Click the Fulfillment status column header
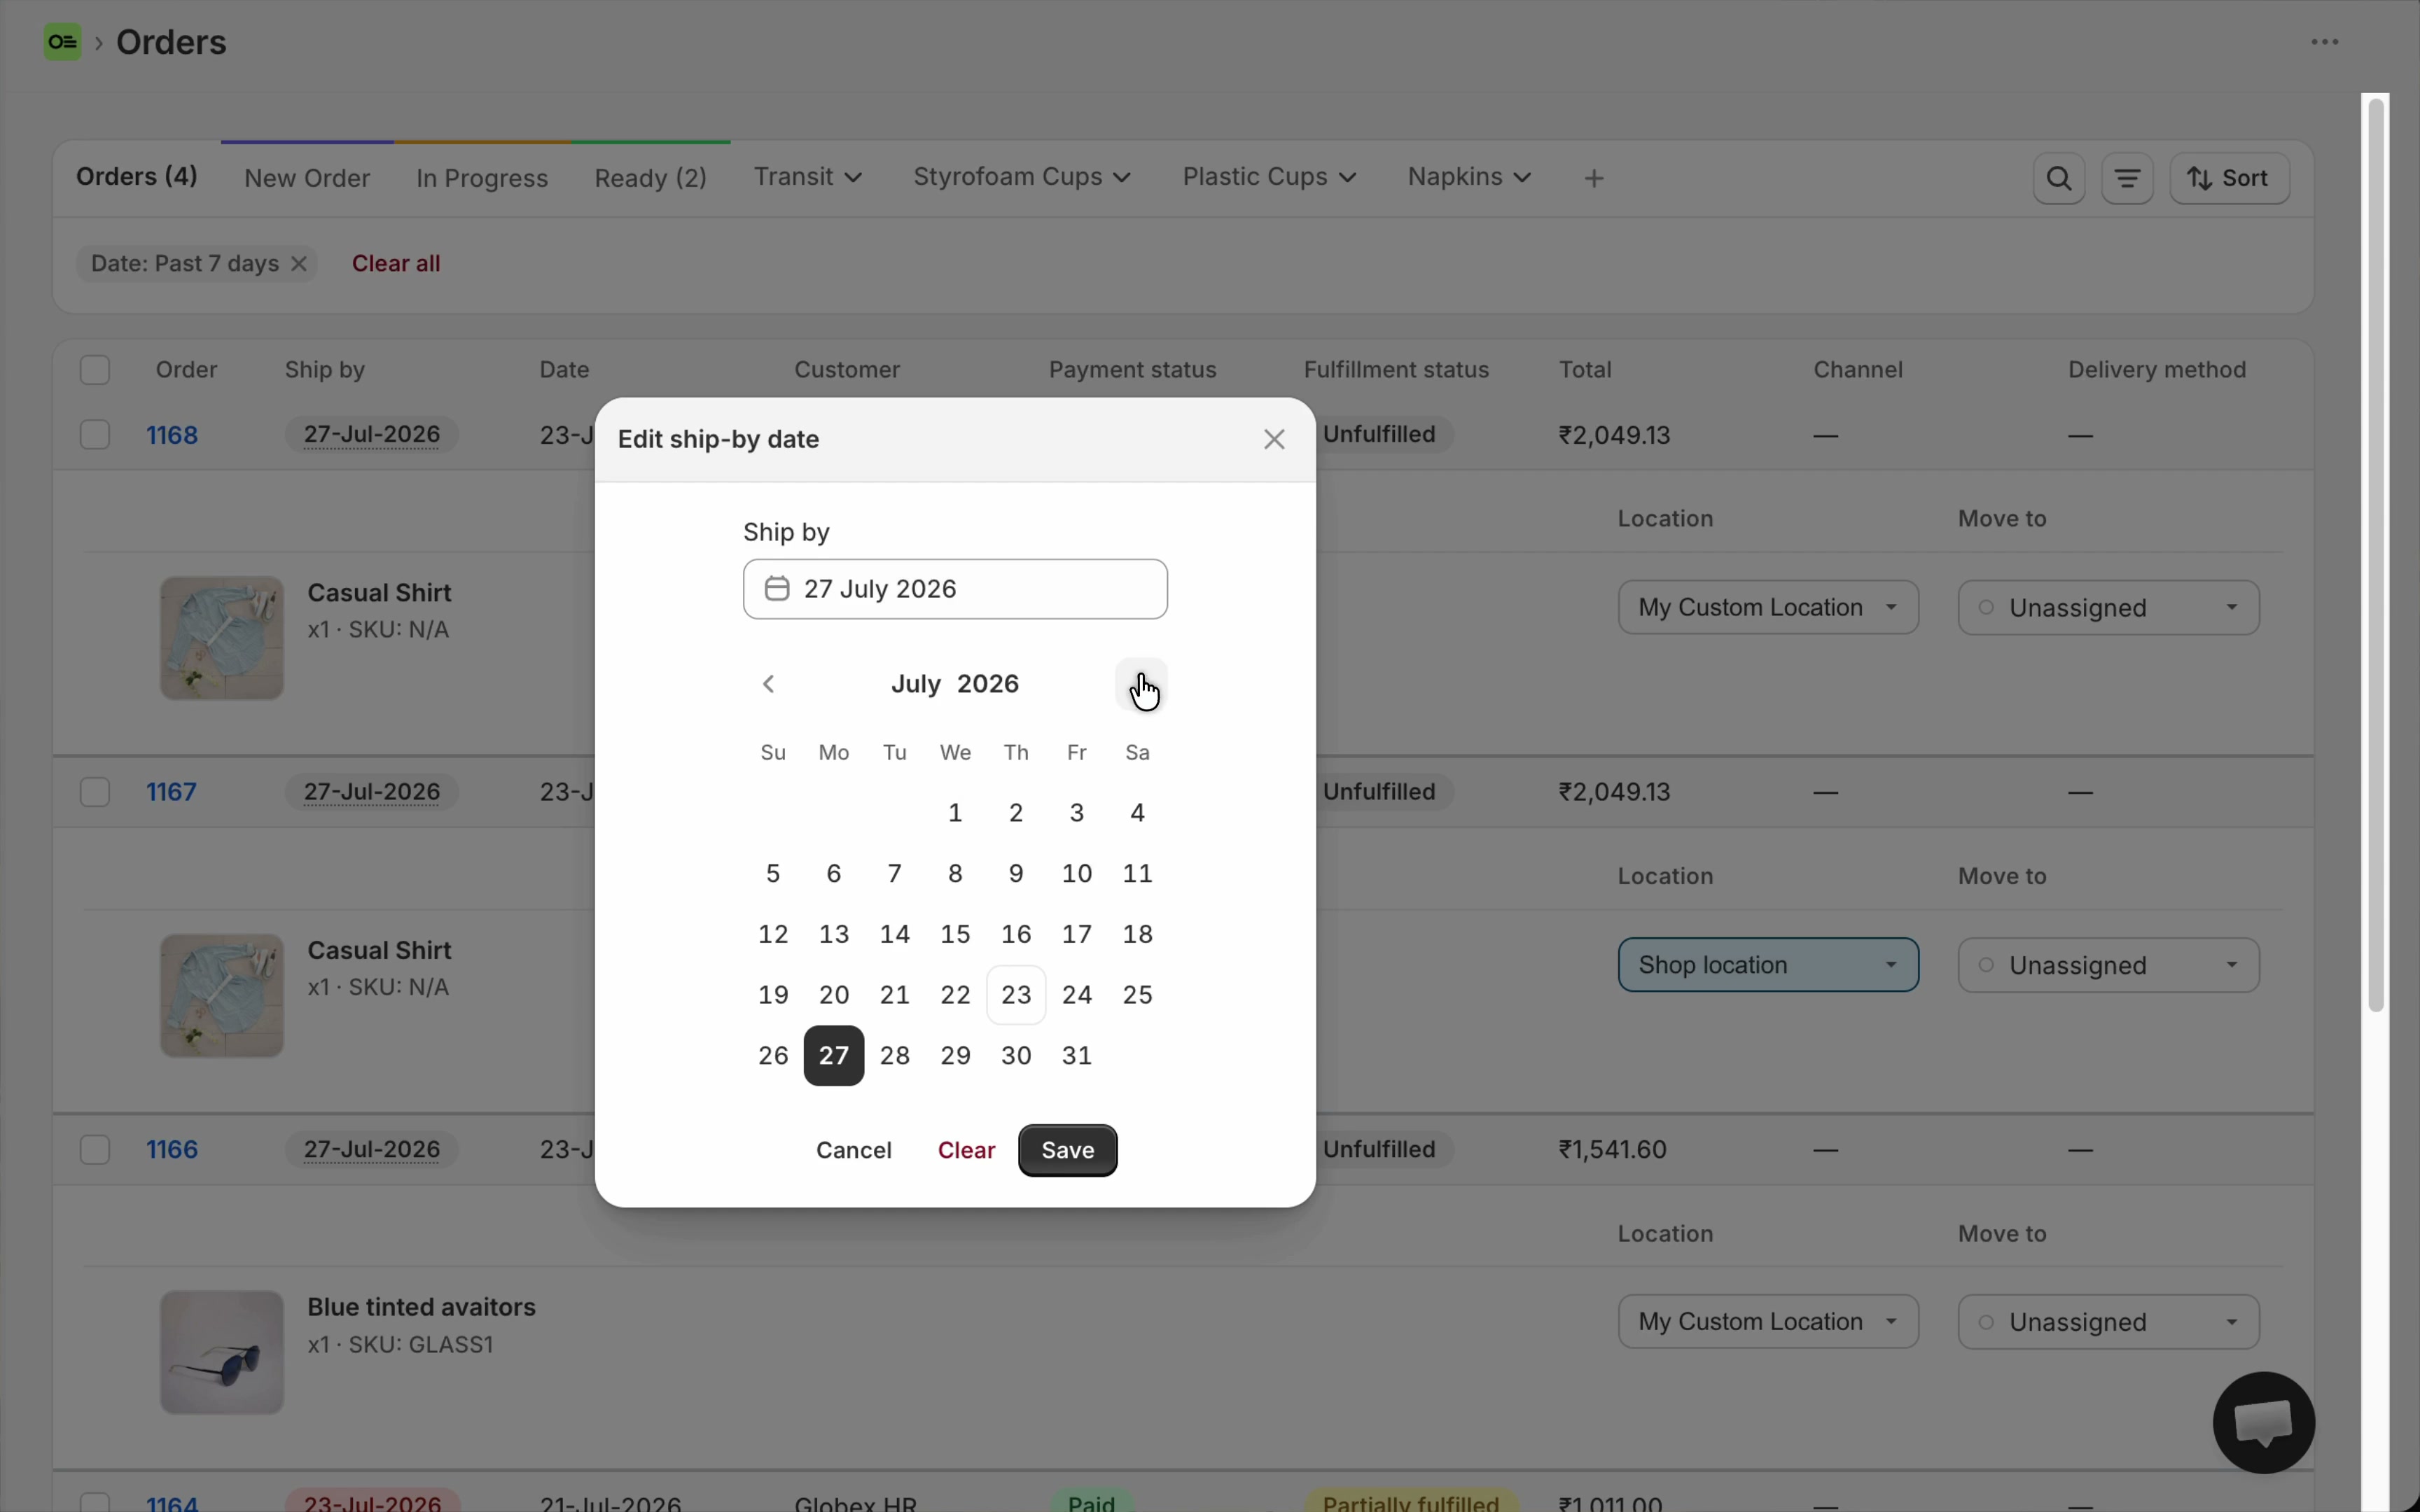The height and width of the screenshot is (1512, 2420). (x=1397, y=370)
